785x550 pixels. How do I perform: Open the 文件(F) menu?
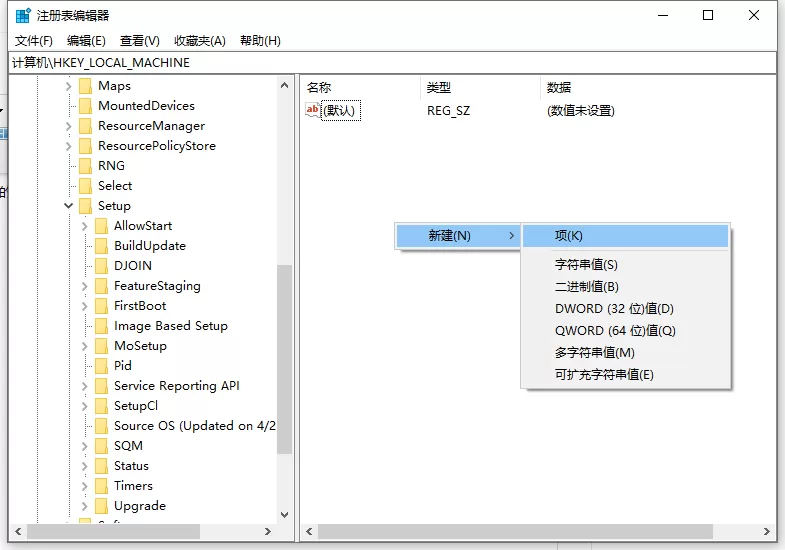click(34, 41)
